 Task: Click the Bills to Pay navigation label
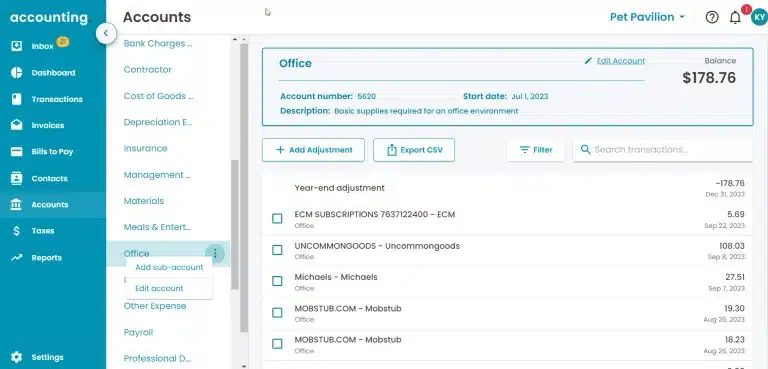(x=52, y=151)
